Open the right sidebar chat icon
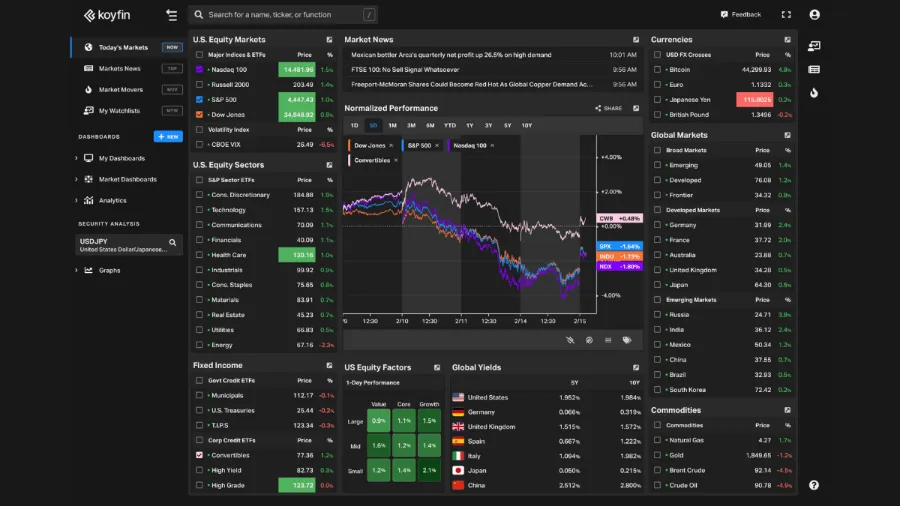This screenshot has width=900, height=506. tap(814, 46)
